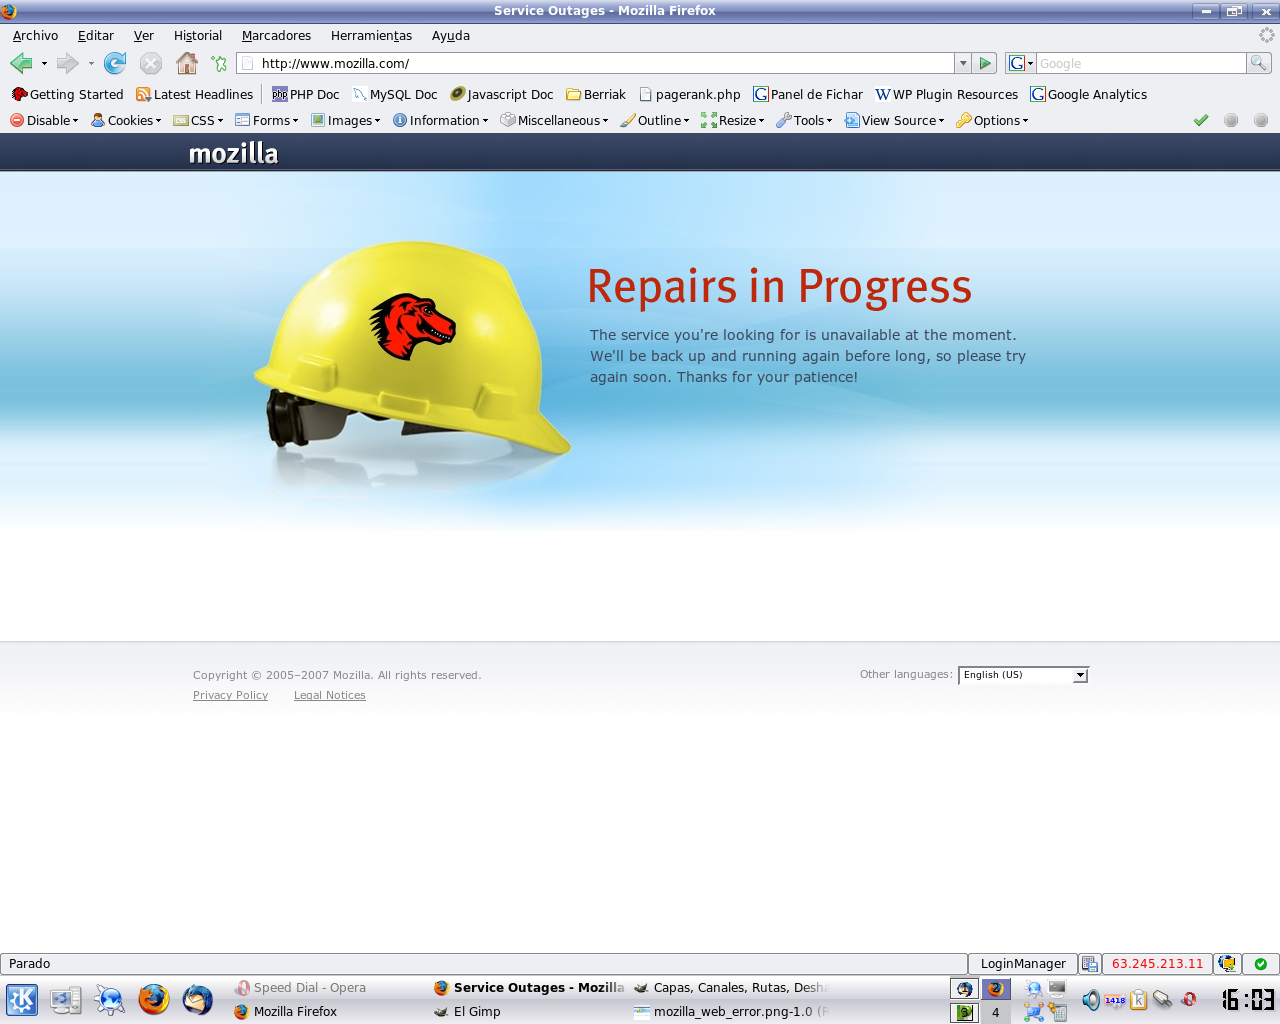Launch Firefox from the panel
This screenshot has height=1024, width=1280.
pyautogui.click(x=154, y=999)
